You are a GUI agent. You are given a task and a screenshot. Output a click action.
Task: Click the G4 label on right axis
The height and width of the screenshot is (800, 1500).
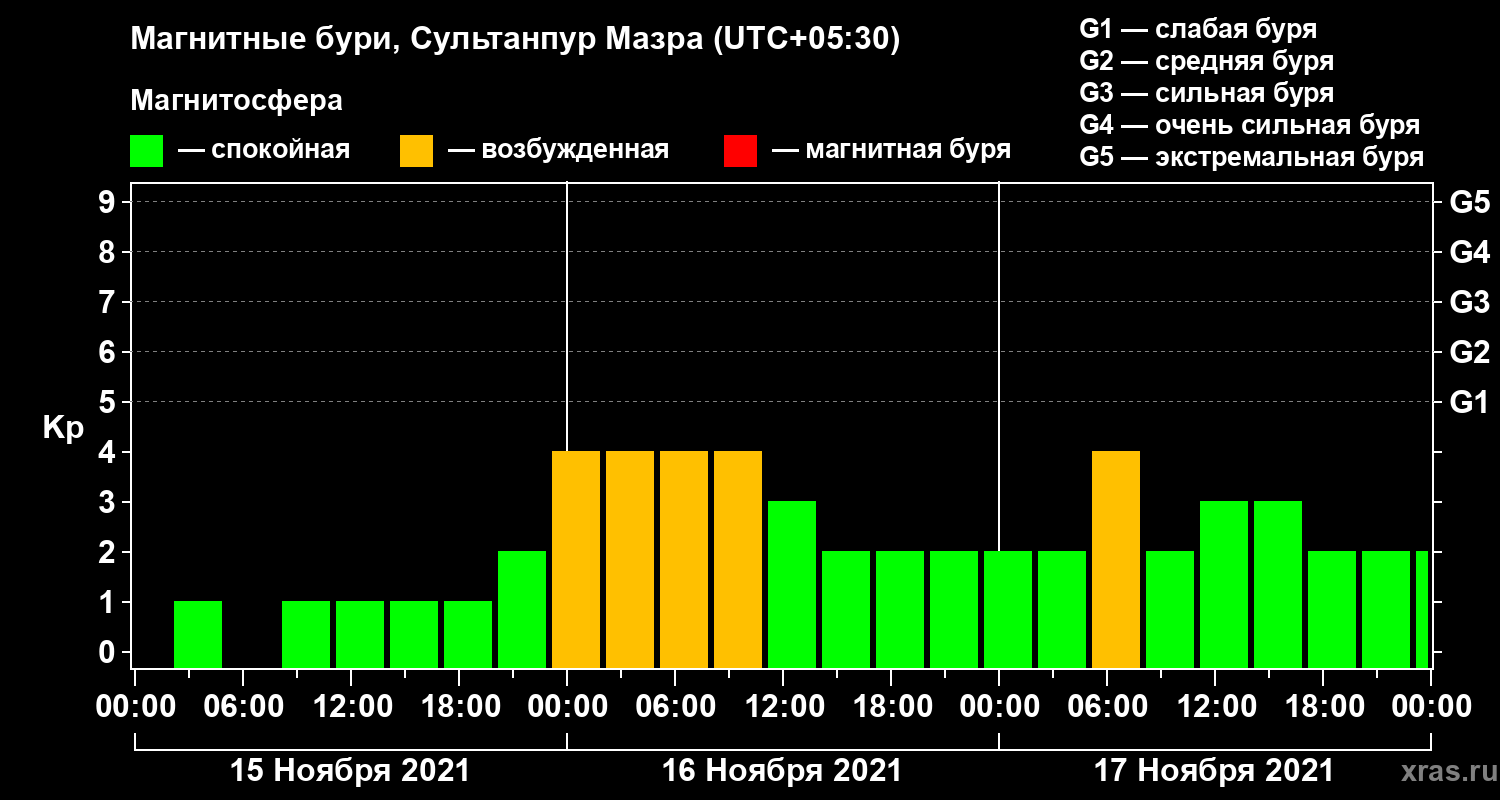[x=1469, y=252]
